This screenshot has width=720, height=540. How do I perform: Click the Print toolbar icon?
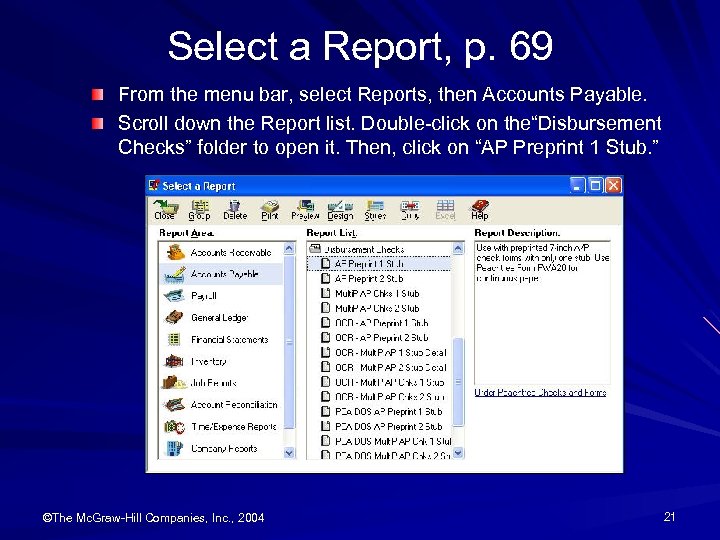click(270, 210)
